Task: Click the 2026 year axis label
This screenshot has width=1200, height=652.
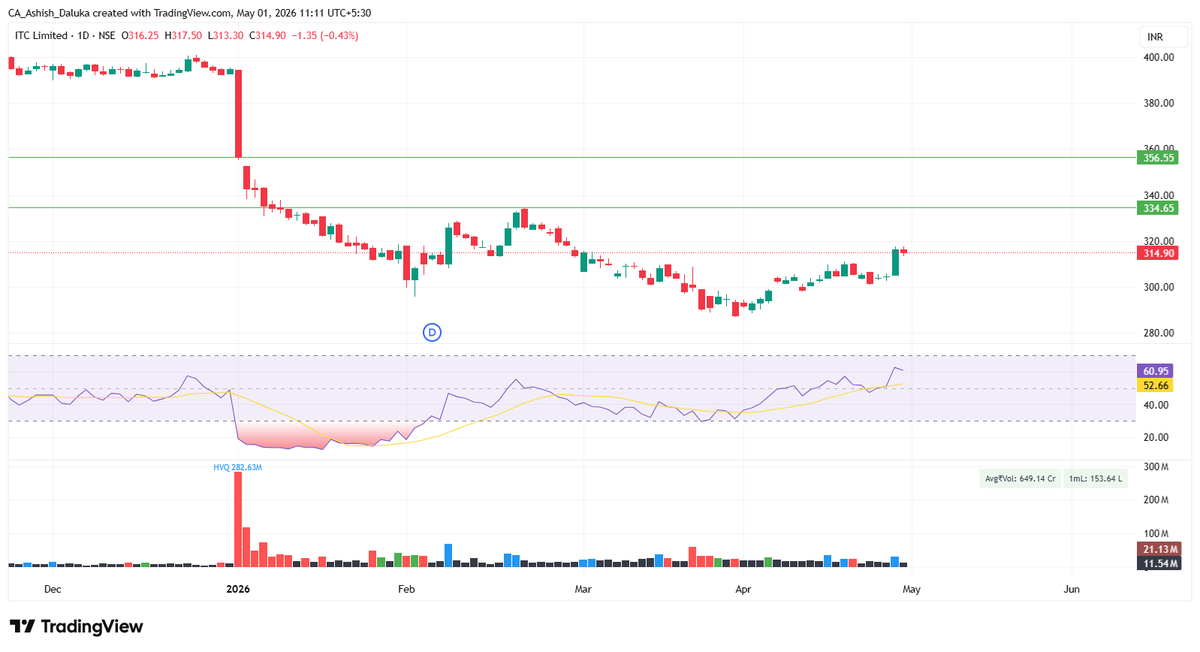Action: coord(238,590)
